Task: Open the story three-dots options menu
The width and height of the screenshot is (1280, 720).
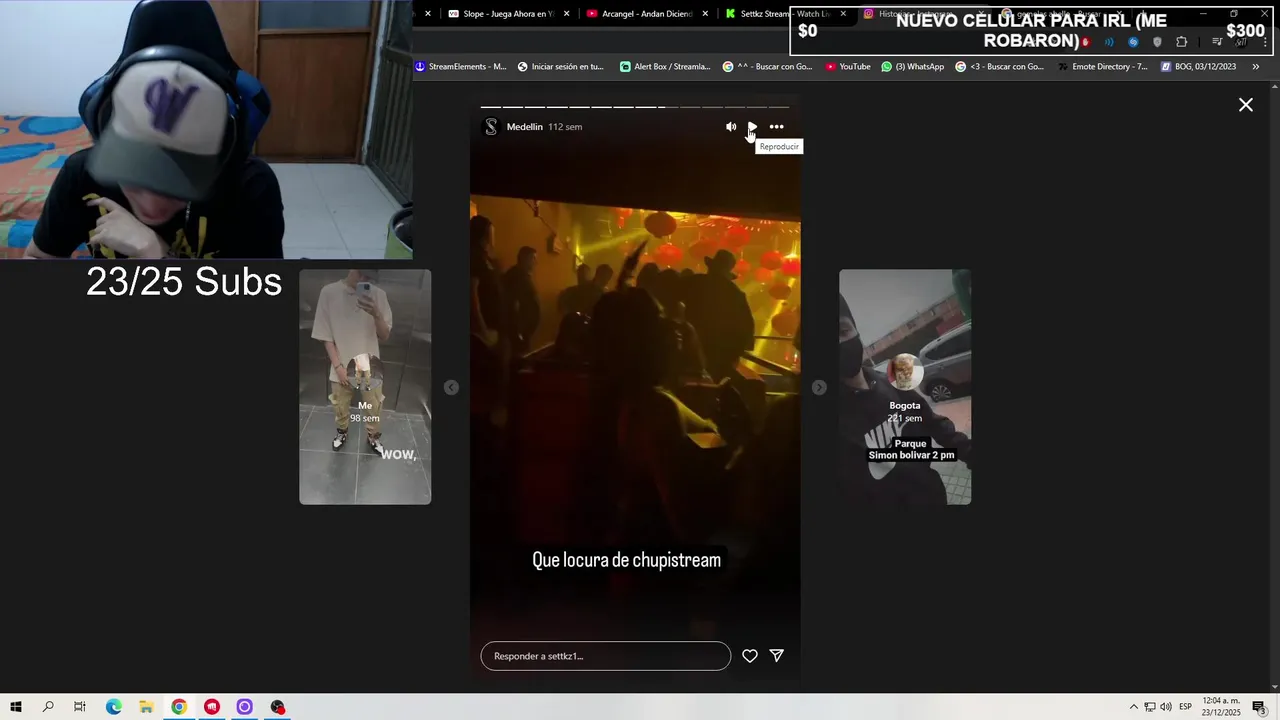Action: click(776, 127)
